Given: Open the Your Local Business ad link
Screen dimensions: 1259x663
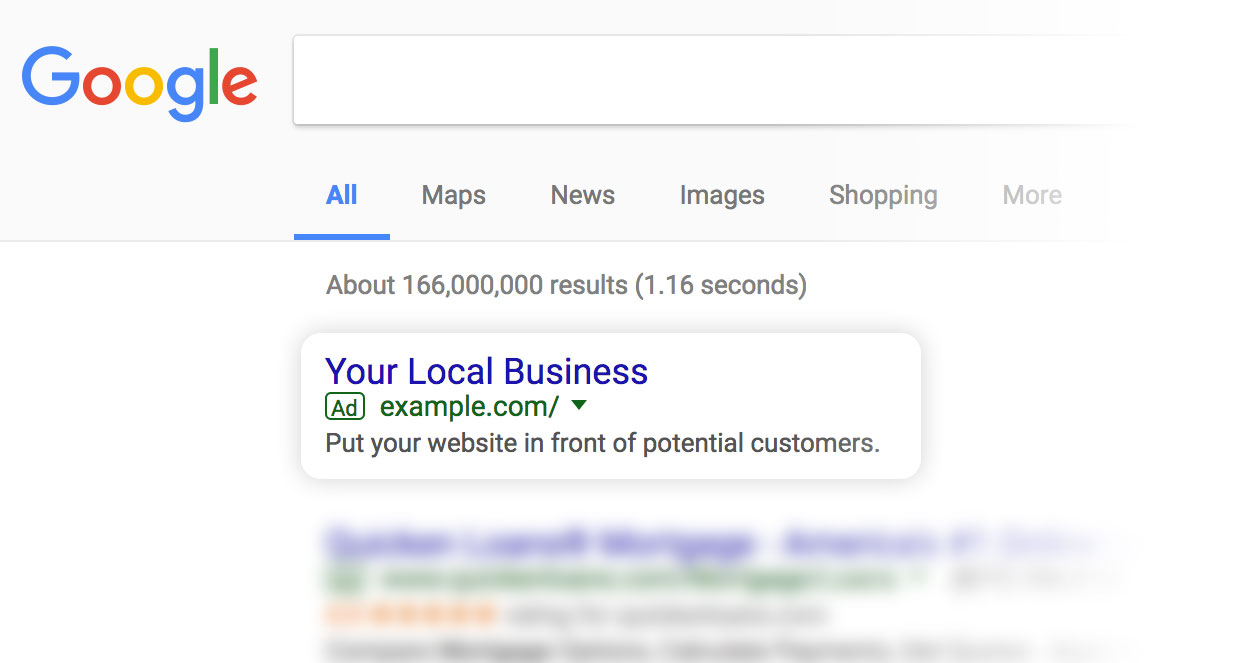Looking at the screenshot, I should 486,372.
